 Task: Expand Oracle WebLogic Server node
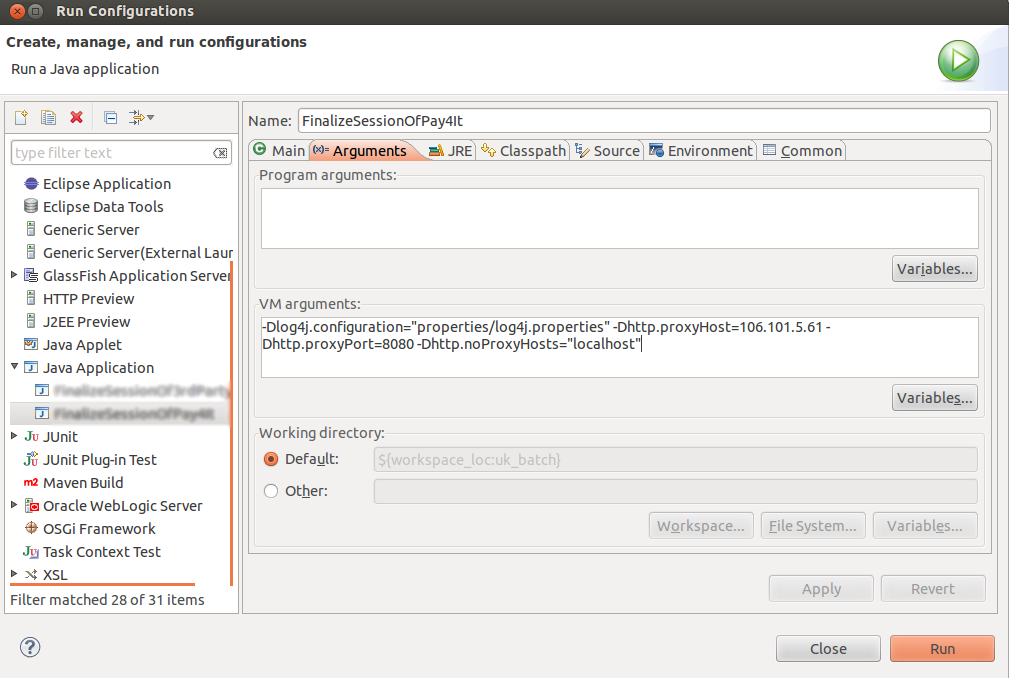tap(14, 505)
